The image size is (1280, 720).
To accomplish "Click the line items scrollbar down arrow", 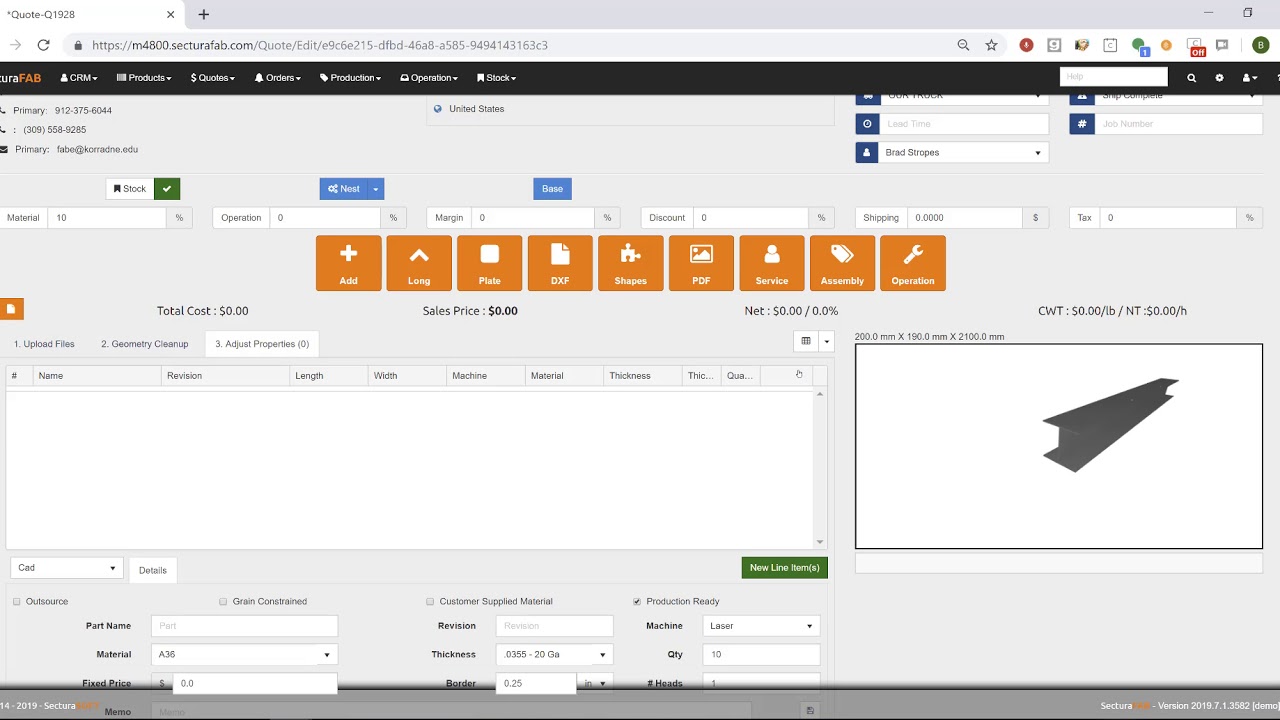I will pyautogui.click(x=820, y=542).
